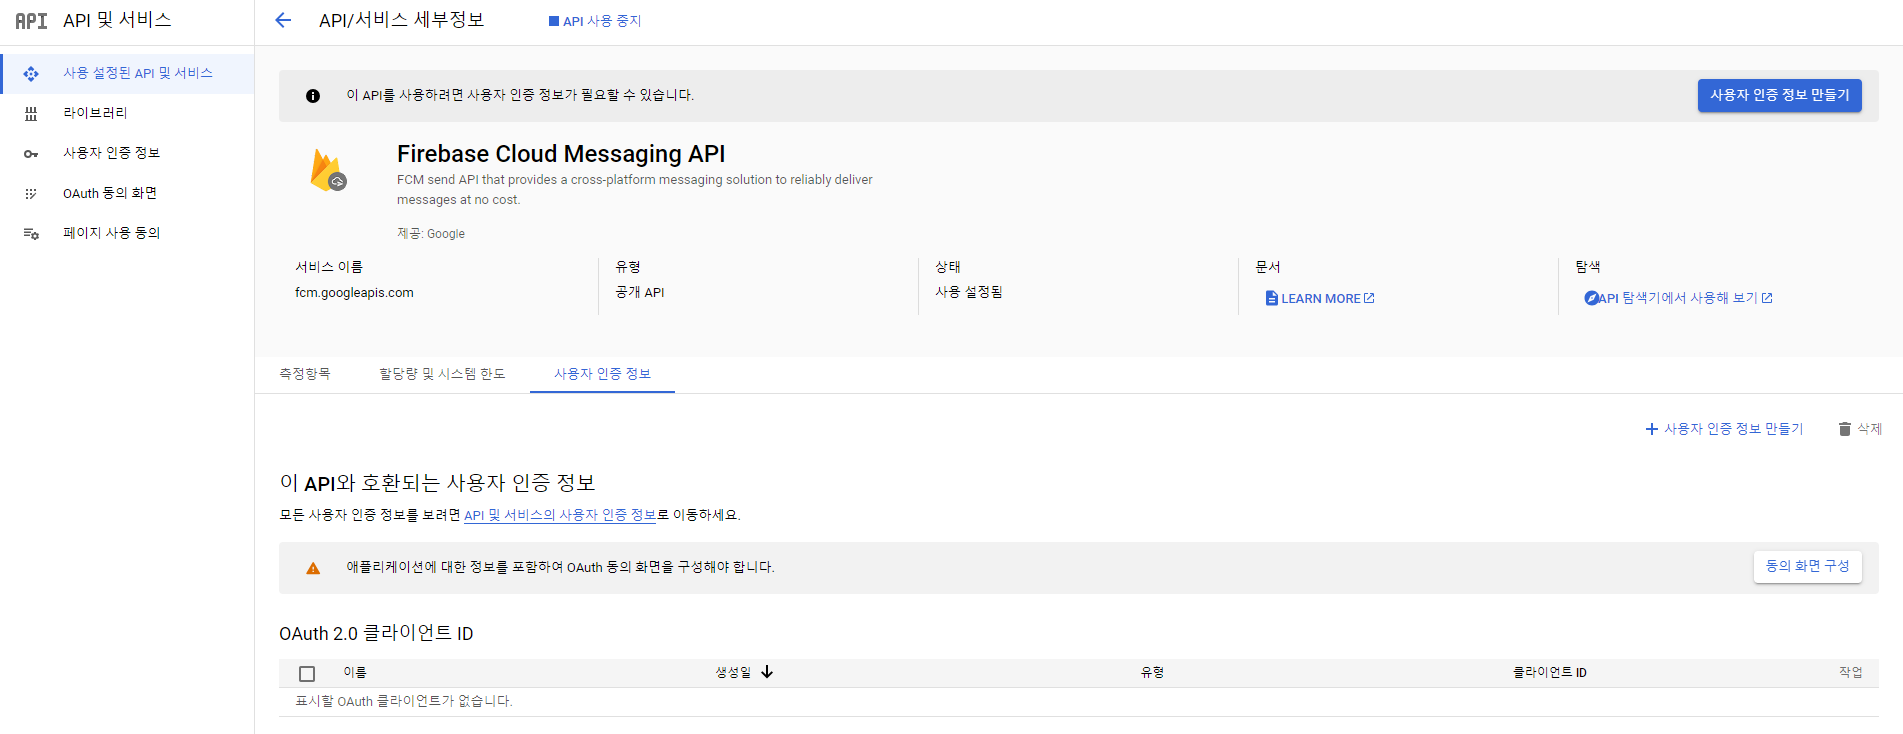Open the 할당량 및 시스템 한도 tab

pos(442,373)
